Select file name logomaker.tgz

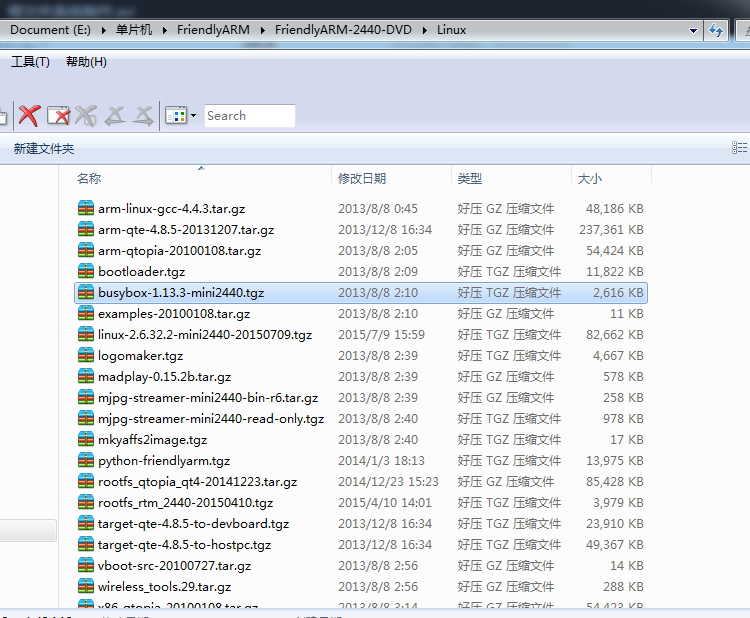(140, 356)
